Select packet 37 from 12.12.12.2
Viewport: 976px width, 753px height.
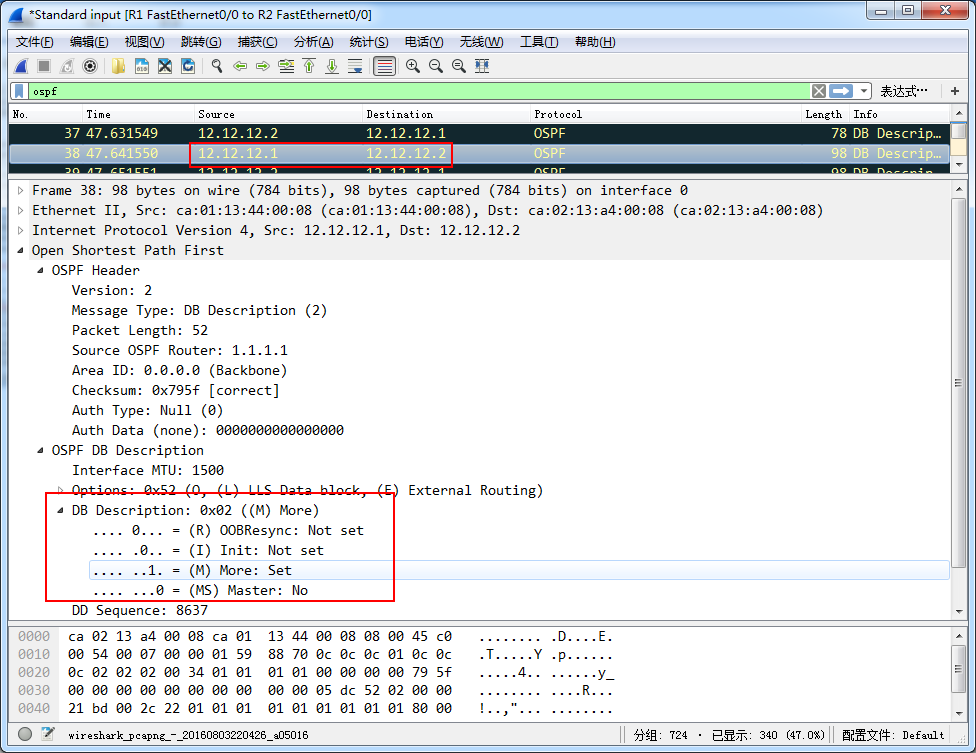tap(479, 133)
